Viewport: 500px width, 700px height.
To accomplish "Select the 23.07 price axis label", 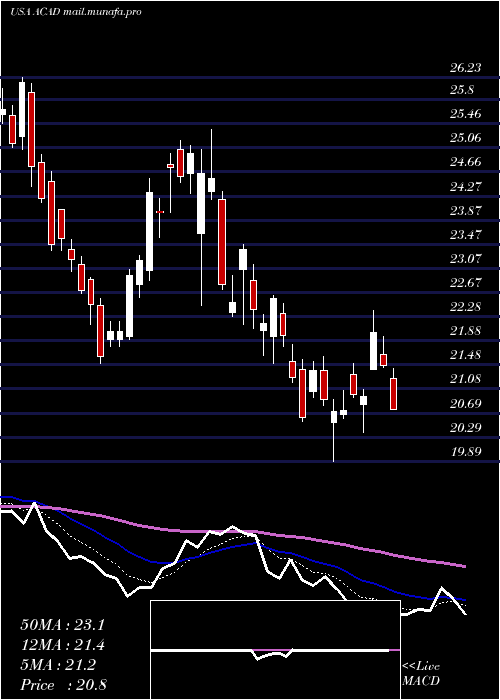I will [x=465, y=258].
